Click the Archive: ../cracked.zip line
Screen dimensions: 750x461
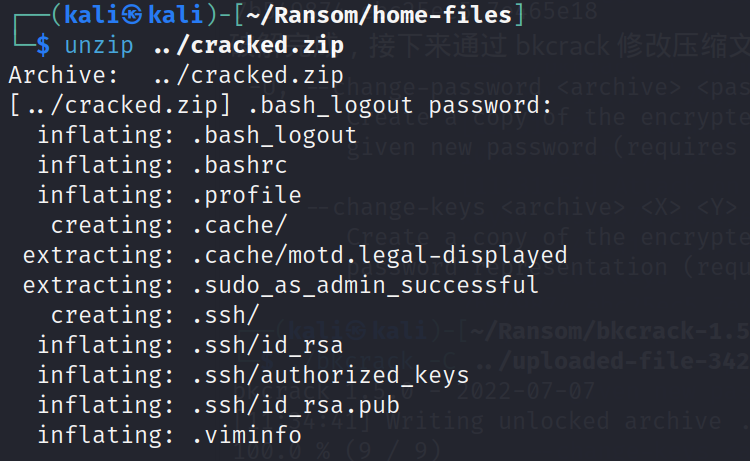pyautogui.click(x=176, y=75)
